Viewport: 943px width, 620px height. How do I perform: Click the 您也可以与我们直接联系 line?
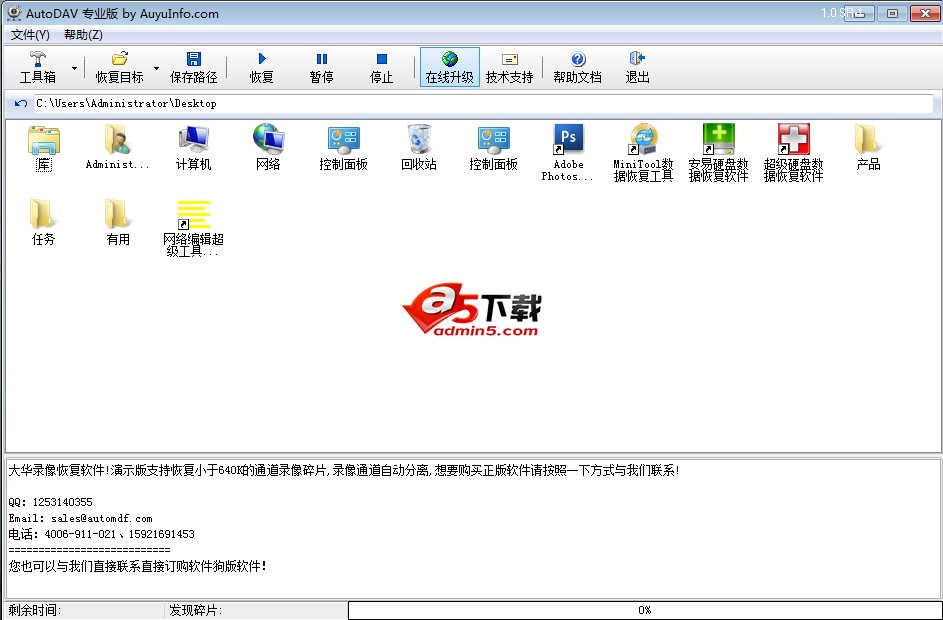138,566
